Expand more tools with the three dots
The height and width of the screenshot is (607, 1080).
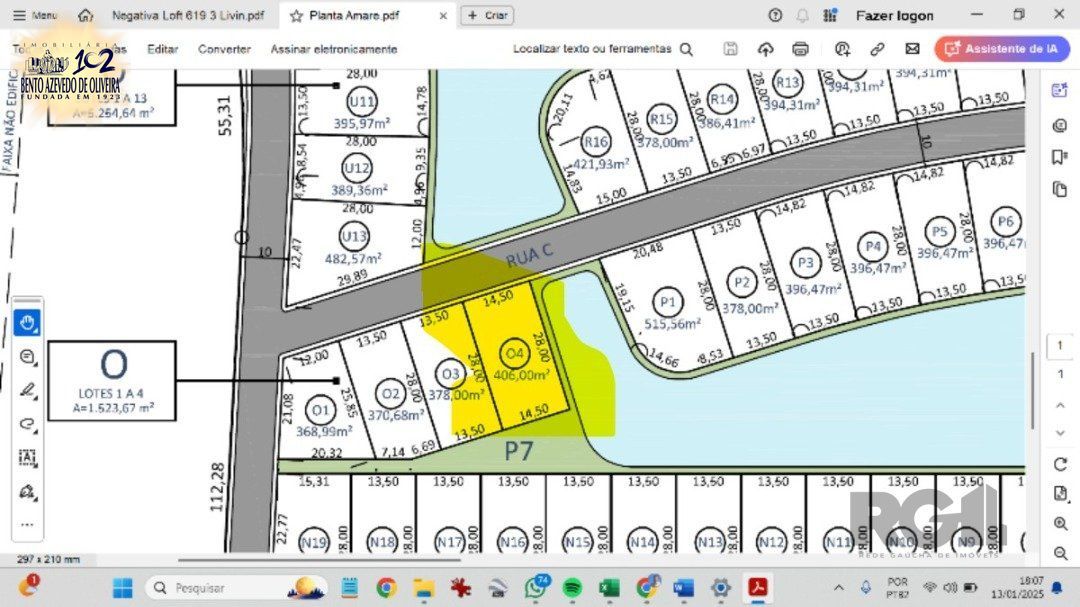tap(27, 524)
